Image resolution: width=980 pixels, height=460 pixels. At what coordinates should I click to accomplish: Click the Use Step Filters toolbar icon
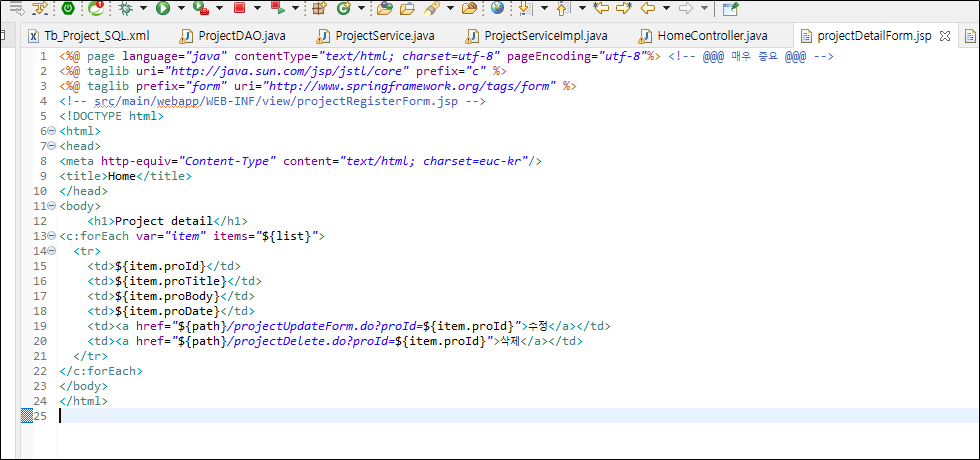39,8
